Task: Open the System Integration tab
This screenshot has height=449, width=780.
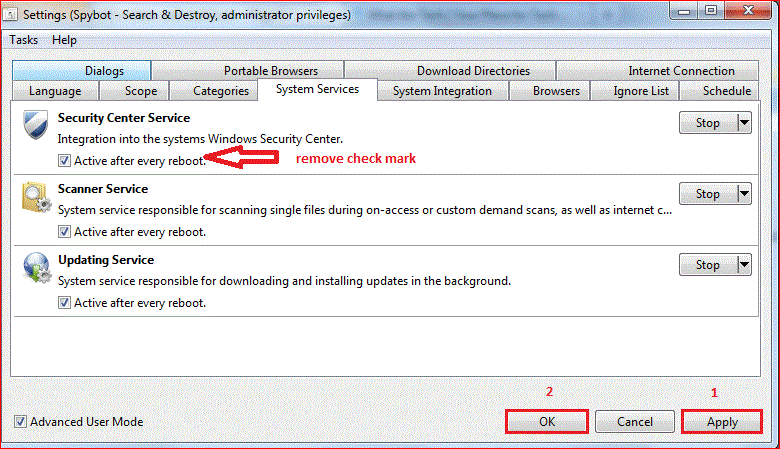Action: point(442,91)
